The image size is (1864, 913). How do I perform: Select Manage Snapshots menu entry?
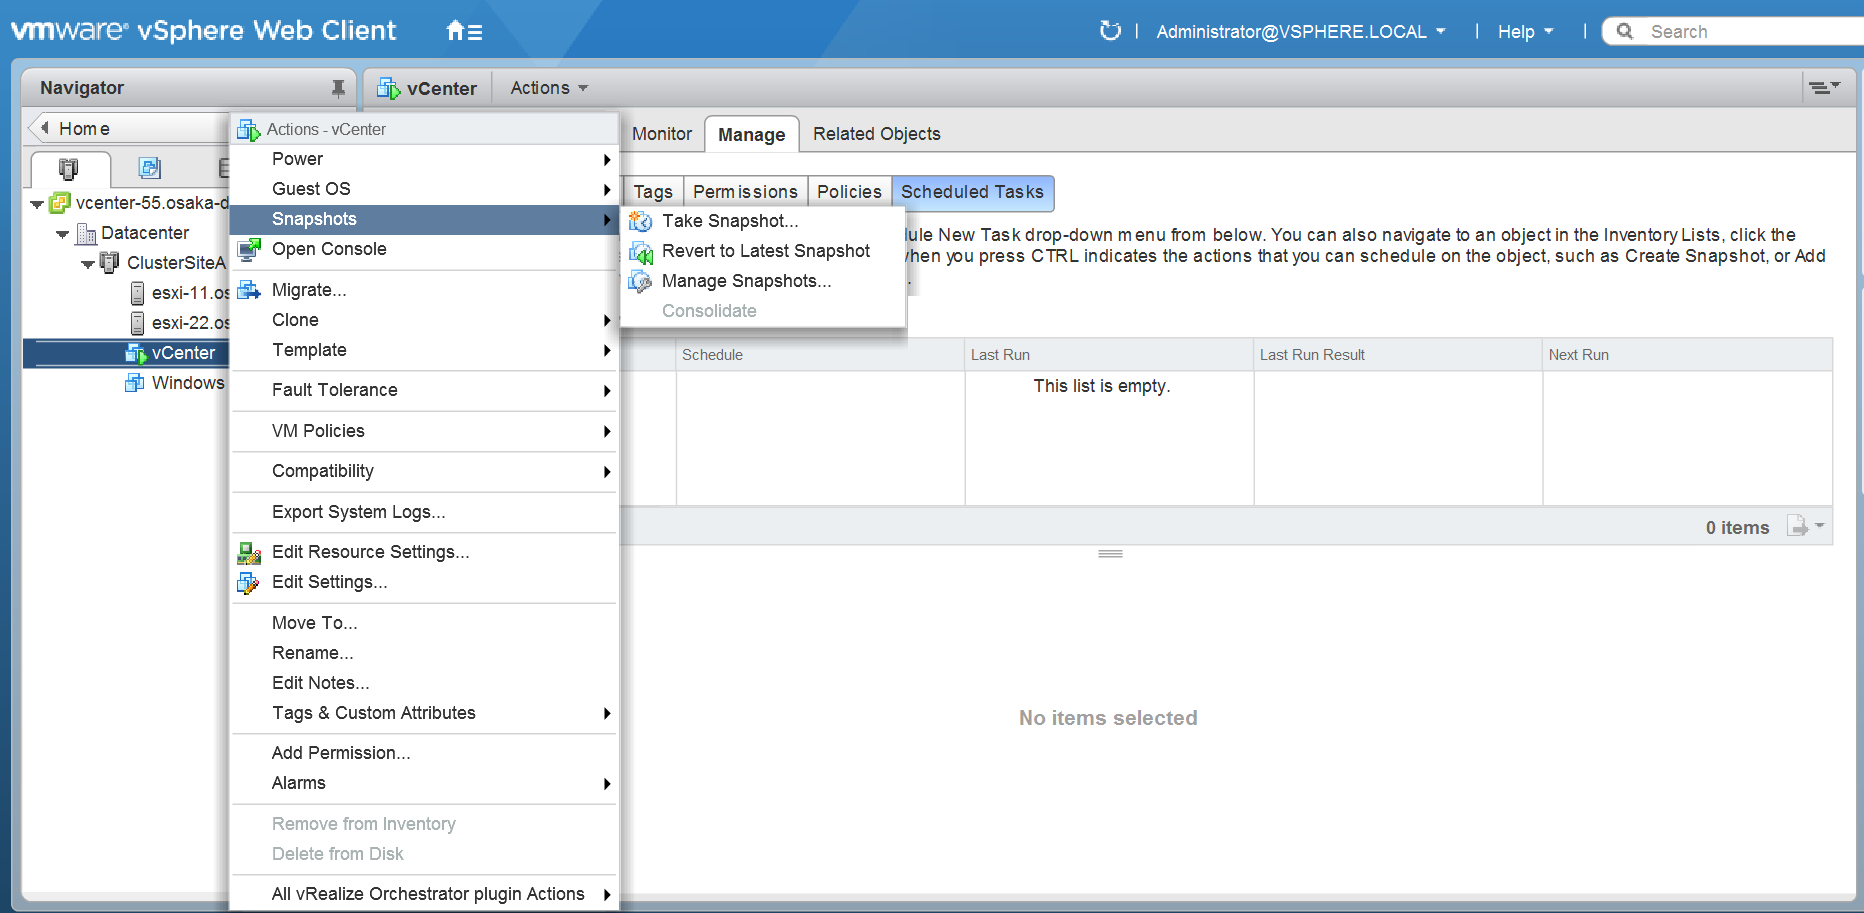point(746,281)
